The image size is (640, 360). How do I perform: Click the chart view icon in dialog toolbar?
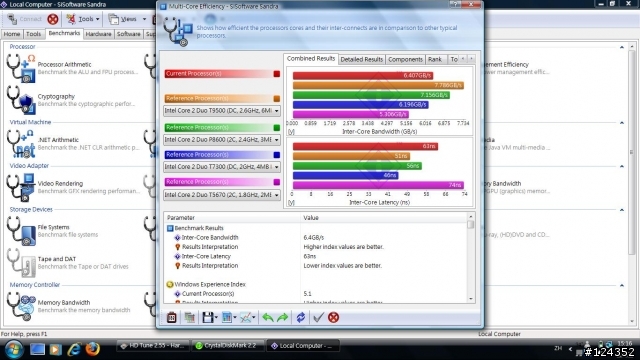pyautogui.click(x=227, y=318)
